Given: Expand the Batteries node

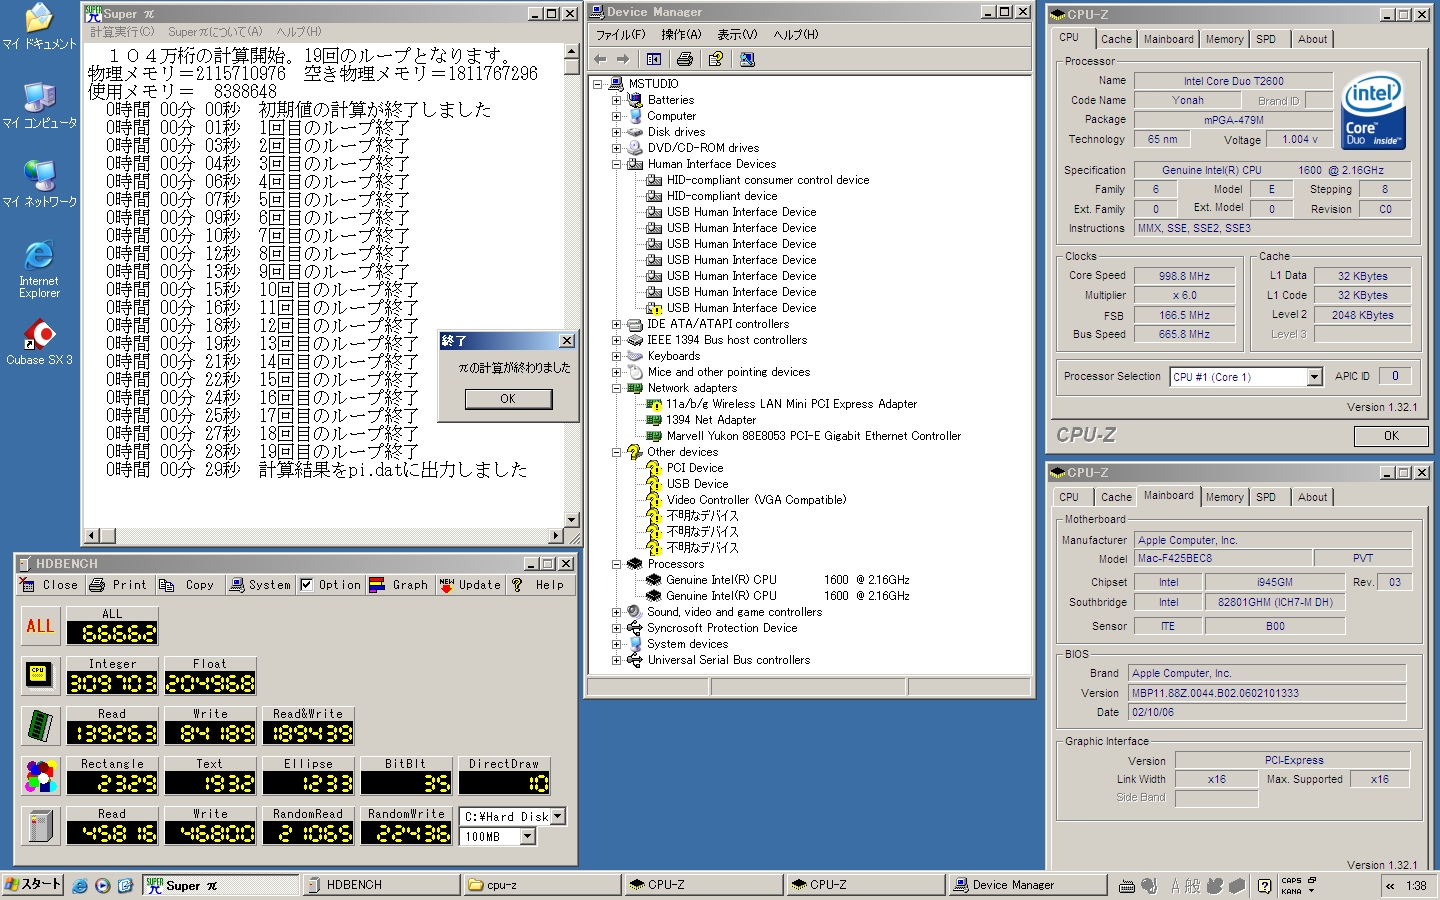Looking at the screenshot, I should (x=617, y=100).
